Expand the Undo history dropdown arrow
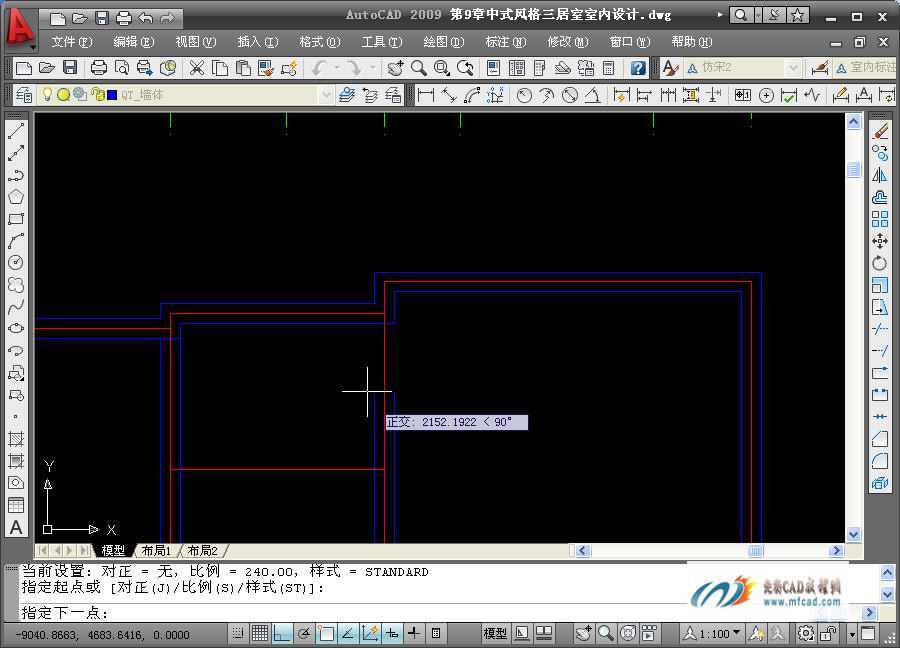The height and width of the screenshot is (648, 900). (337, 68)
